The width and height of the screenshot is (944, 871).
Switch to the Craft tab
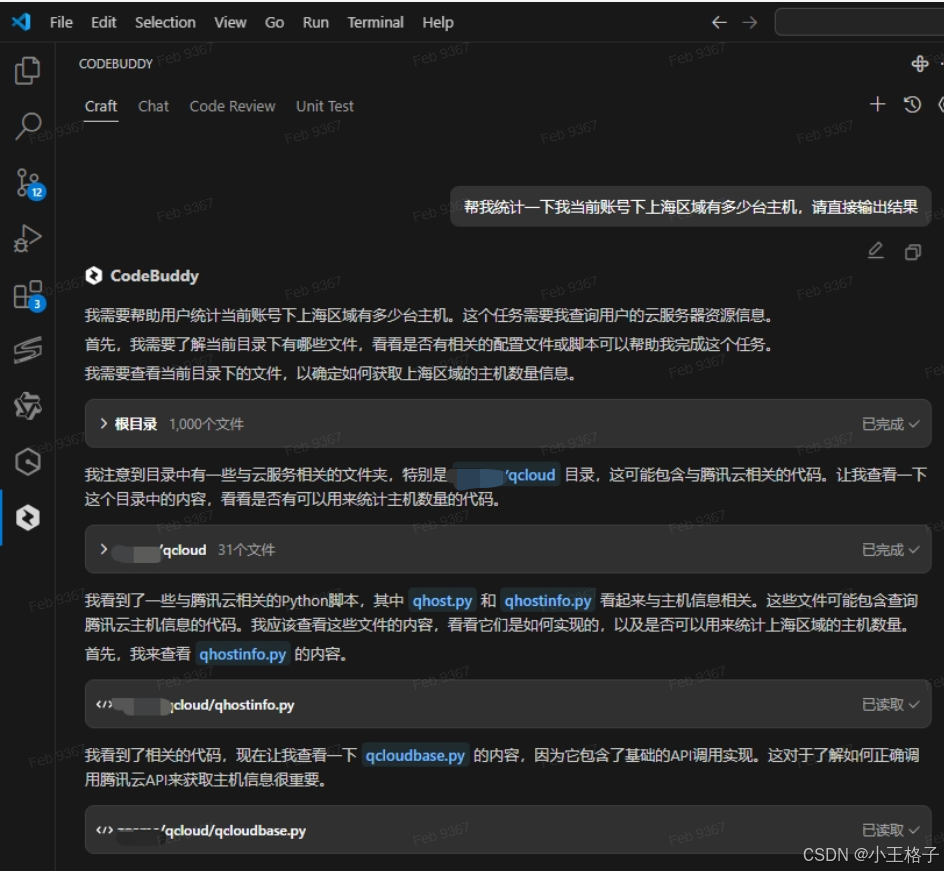point(101,107)
